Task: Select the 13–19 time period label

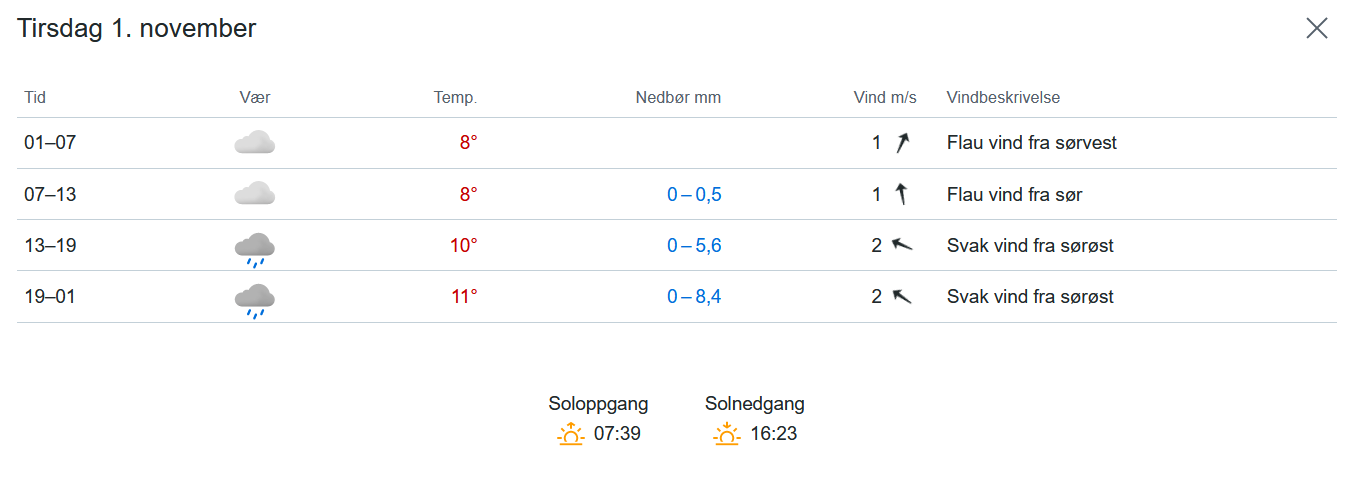Action: point(50,245)
